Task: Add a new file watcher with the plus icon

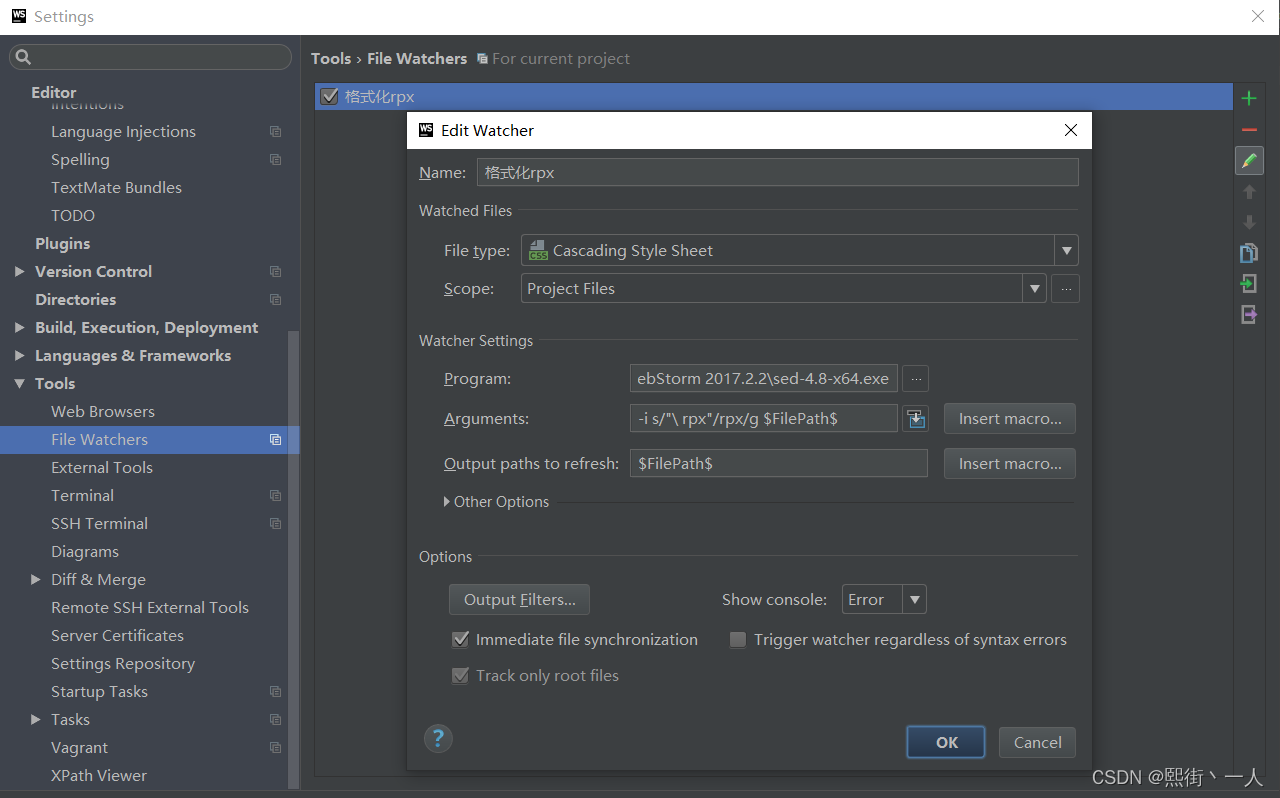Action: (x=1248, y=98)
